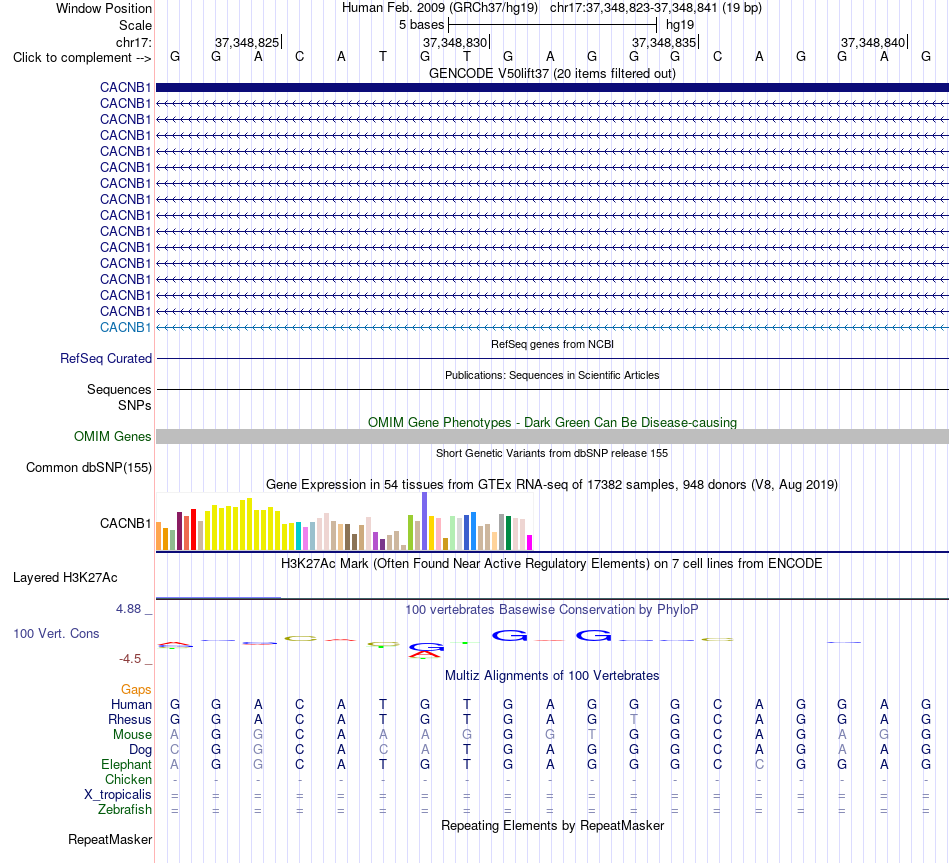
Task: Click the chr17:37,348,823-37,348,841 (19 bp) header text
Action: (x=656, y=8)
